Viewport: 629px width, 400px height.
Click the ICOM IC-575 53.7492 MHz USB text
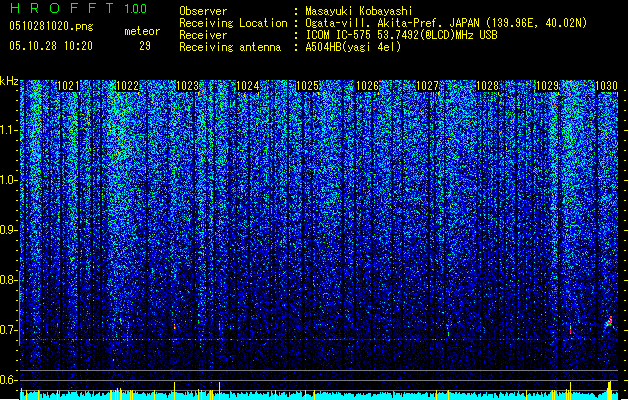(x=401, y=35)
